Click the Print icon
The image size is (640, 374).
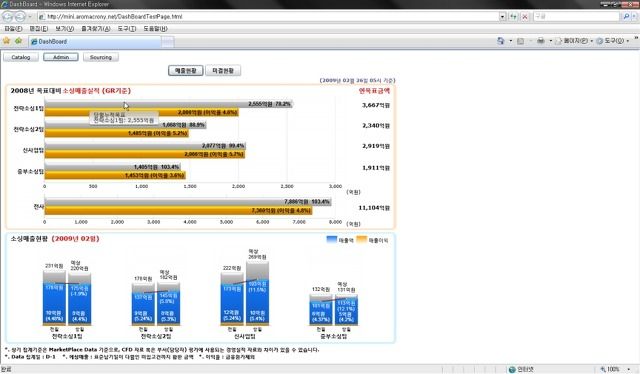pyautogui.click(x=541, y=41)
